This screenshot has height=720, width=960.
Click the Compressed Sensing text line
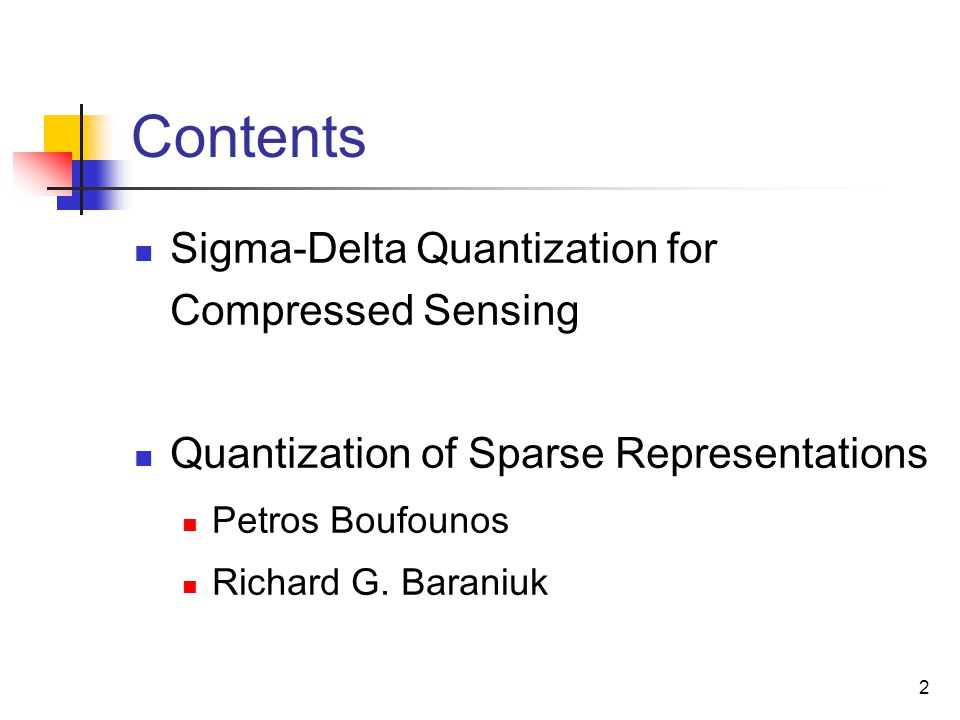click(374, 311)
